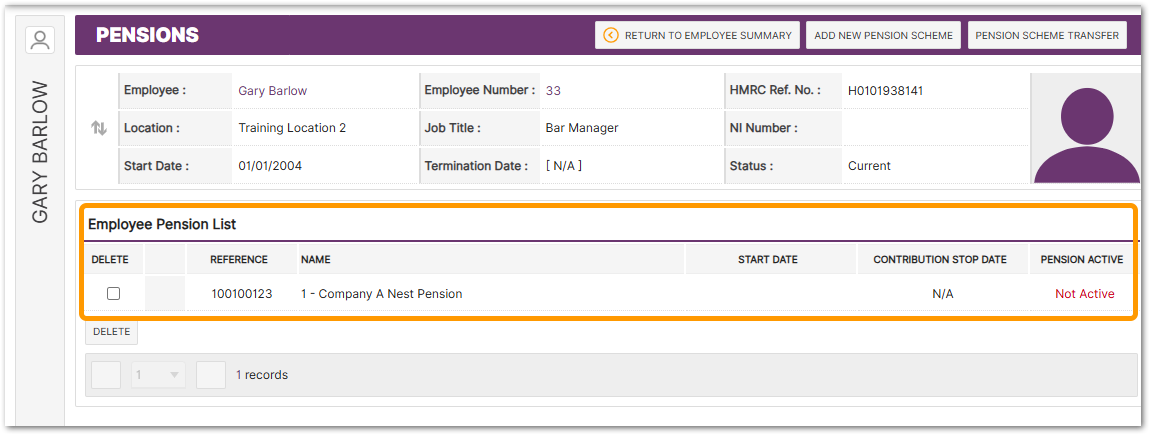This screenshot has width=1150, height=435.
Task: Click pension reference 100100123
Action: tap(241, 294)
